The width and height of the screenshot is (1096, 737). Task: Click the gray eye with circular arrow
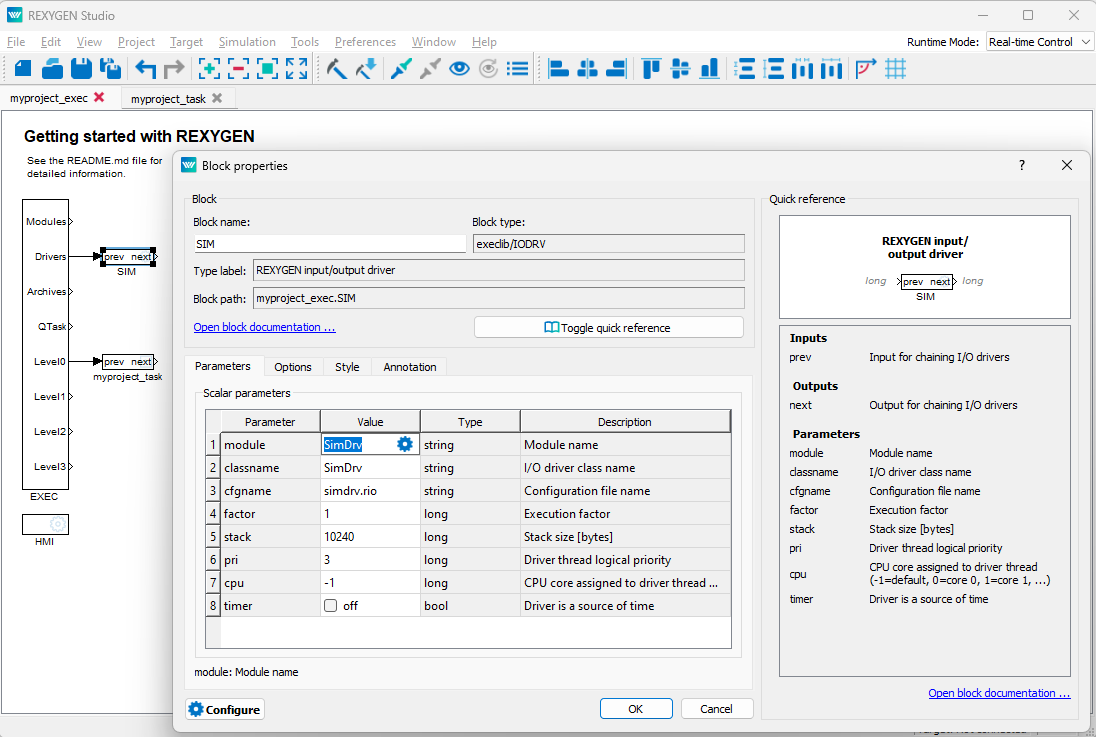tap(489, 69)
